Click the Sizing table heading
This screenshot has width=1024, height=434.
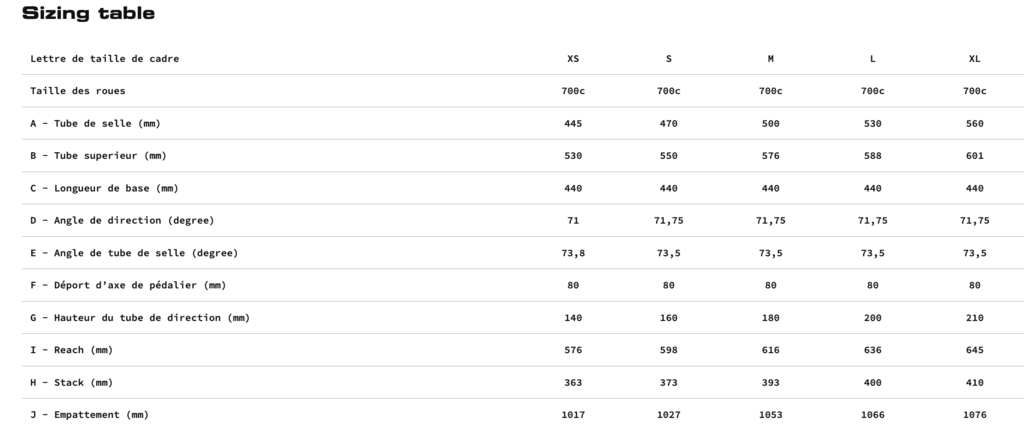pyautogui.click(x=89, y=14)
